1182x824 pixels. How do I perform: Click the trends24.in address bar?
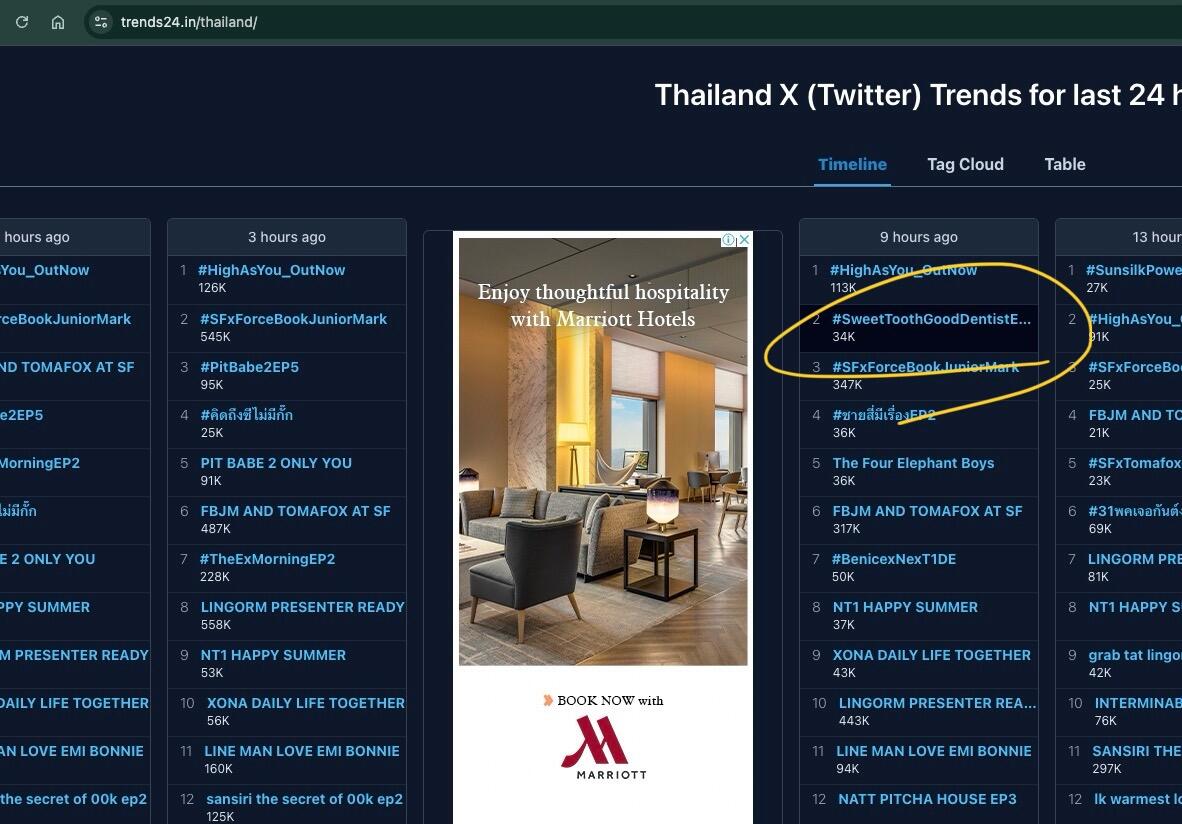(x=189, y=22)
